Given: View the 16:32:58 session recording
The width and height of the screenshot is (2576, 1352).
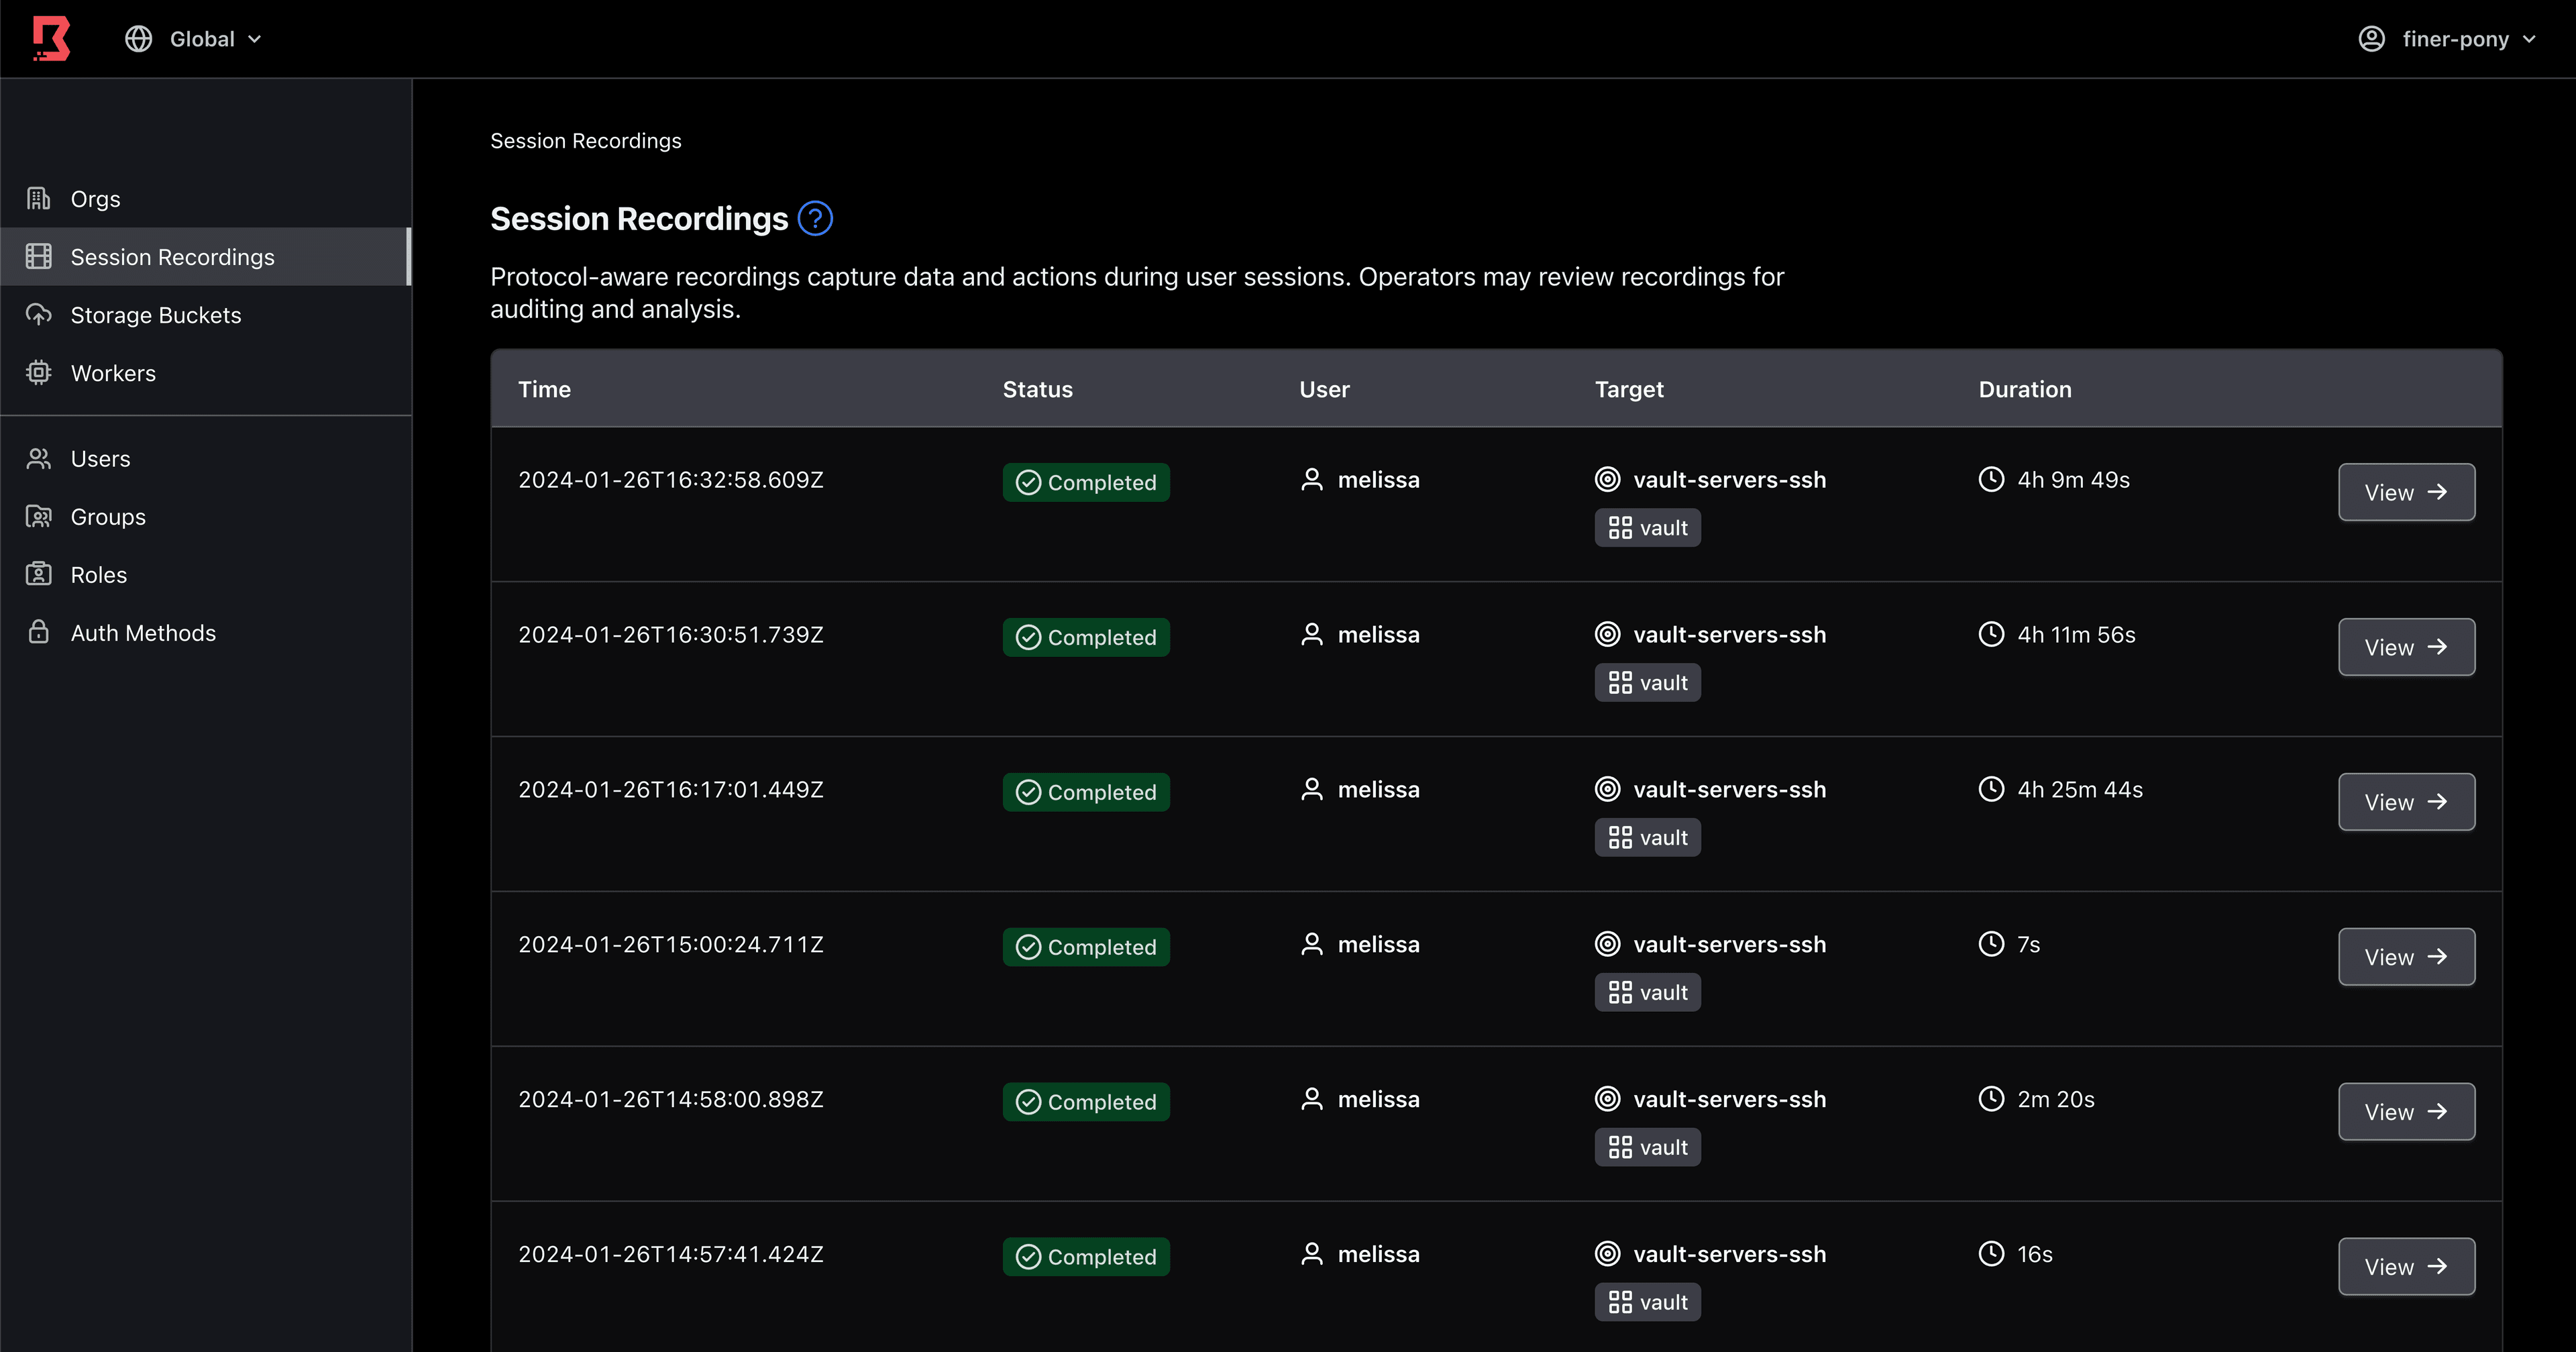Looking at the screenshot, I should pyautogui.click(x=2405, y=492).
